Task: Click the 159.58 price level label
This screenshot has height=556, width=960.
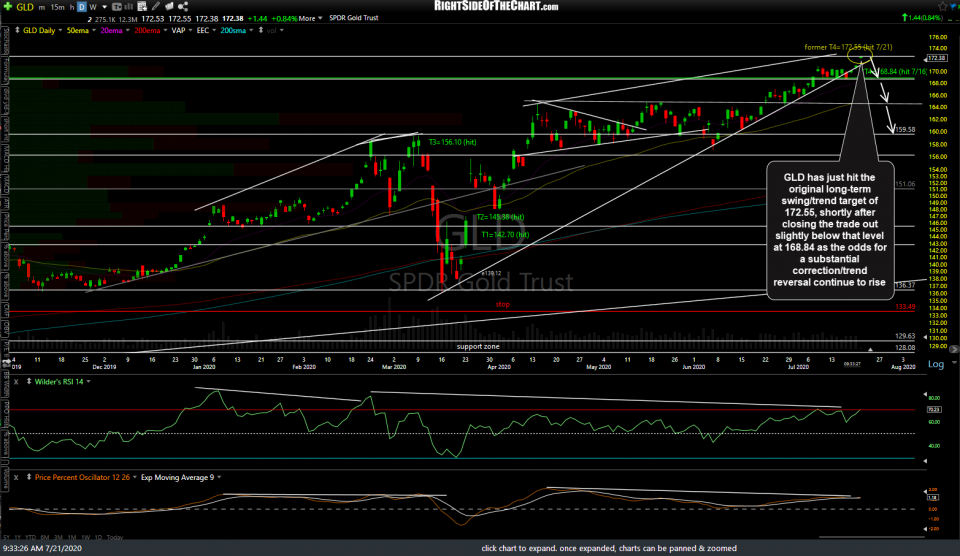Action: pyautogui.click(x=905, y=130)
